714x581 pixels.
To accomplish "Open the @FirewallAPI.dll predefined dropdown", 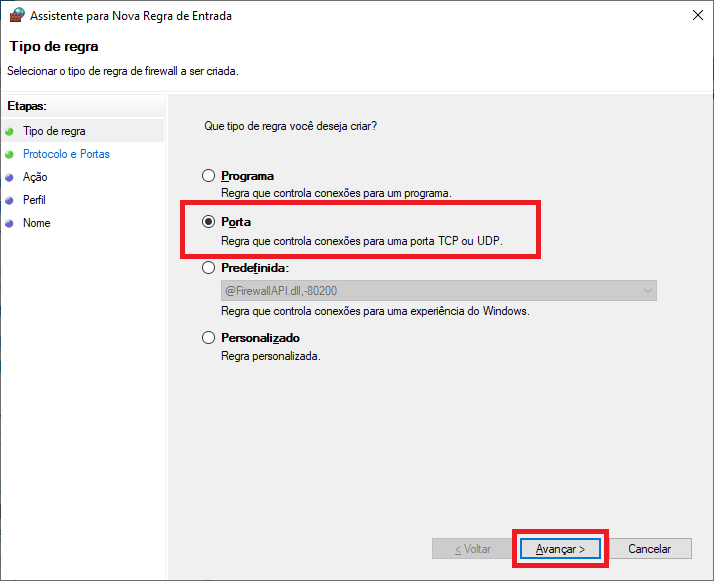I will tap(438, 291).
